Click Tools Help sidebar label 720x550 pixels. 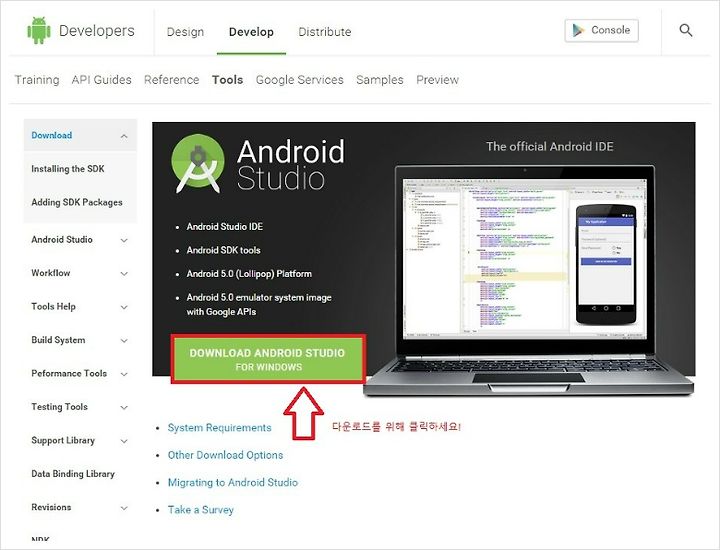(x=53, y=307)
